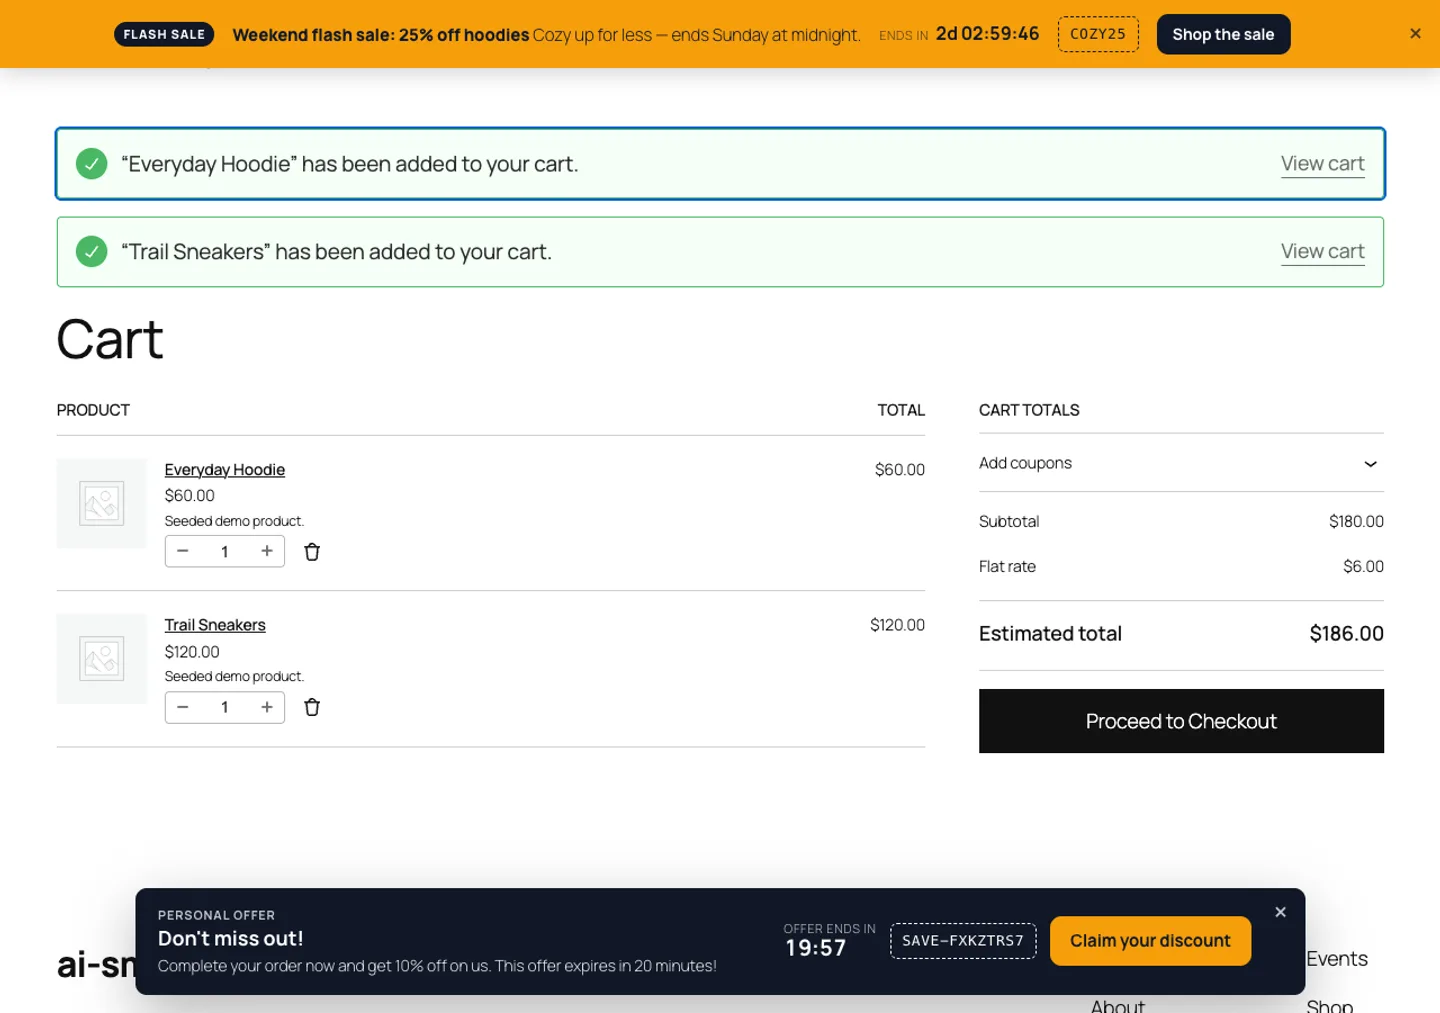The height and width of the screenshot is (1013, 1440).
Task: Close the flash sale banner
Action: point(1415,34)
